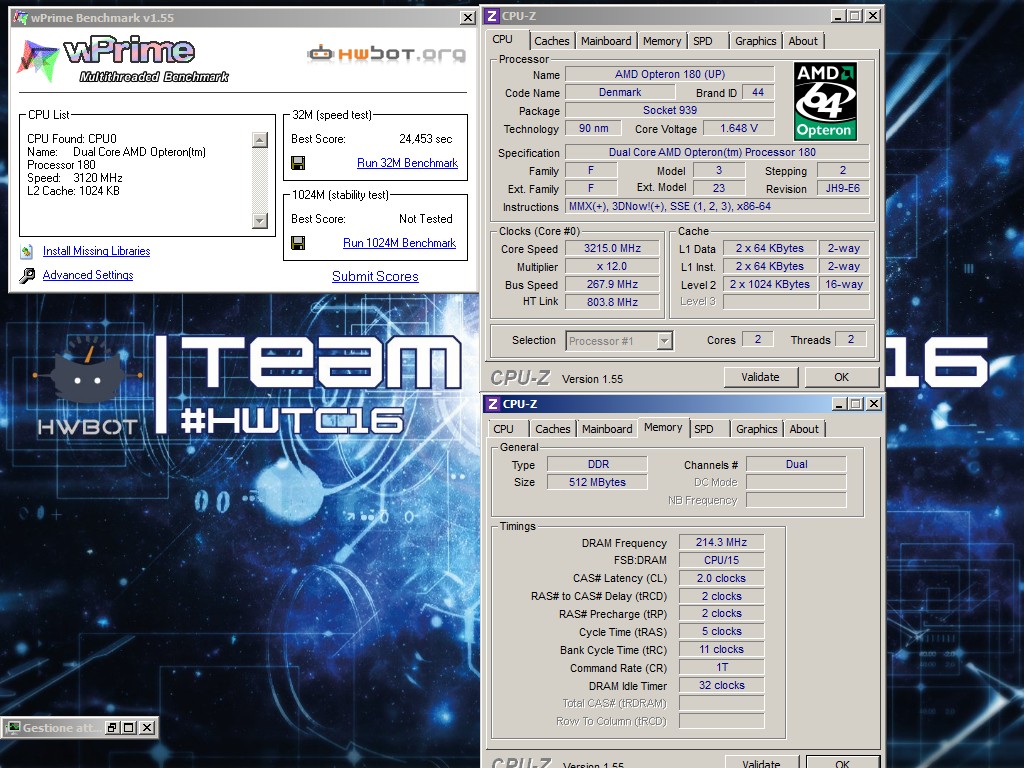Click OK in the top CPU-Z window
Image resolution: width=1024 pixels, height=768 pixels.
(842, 377)
